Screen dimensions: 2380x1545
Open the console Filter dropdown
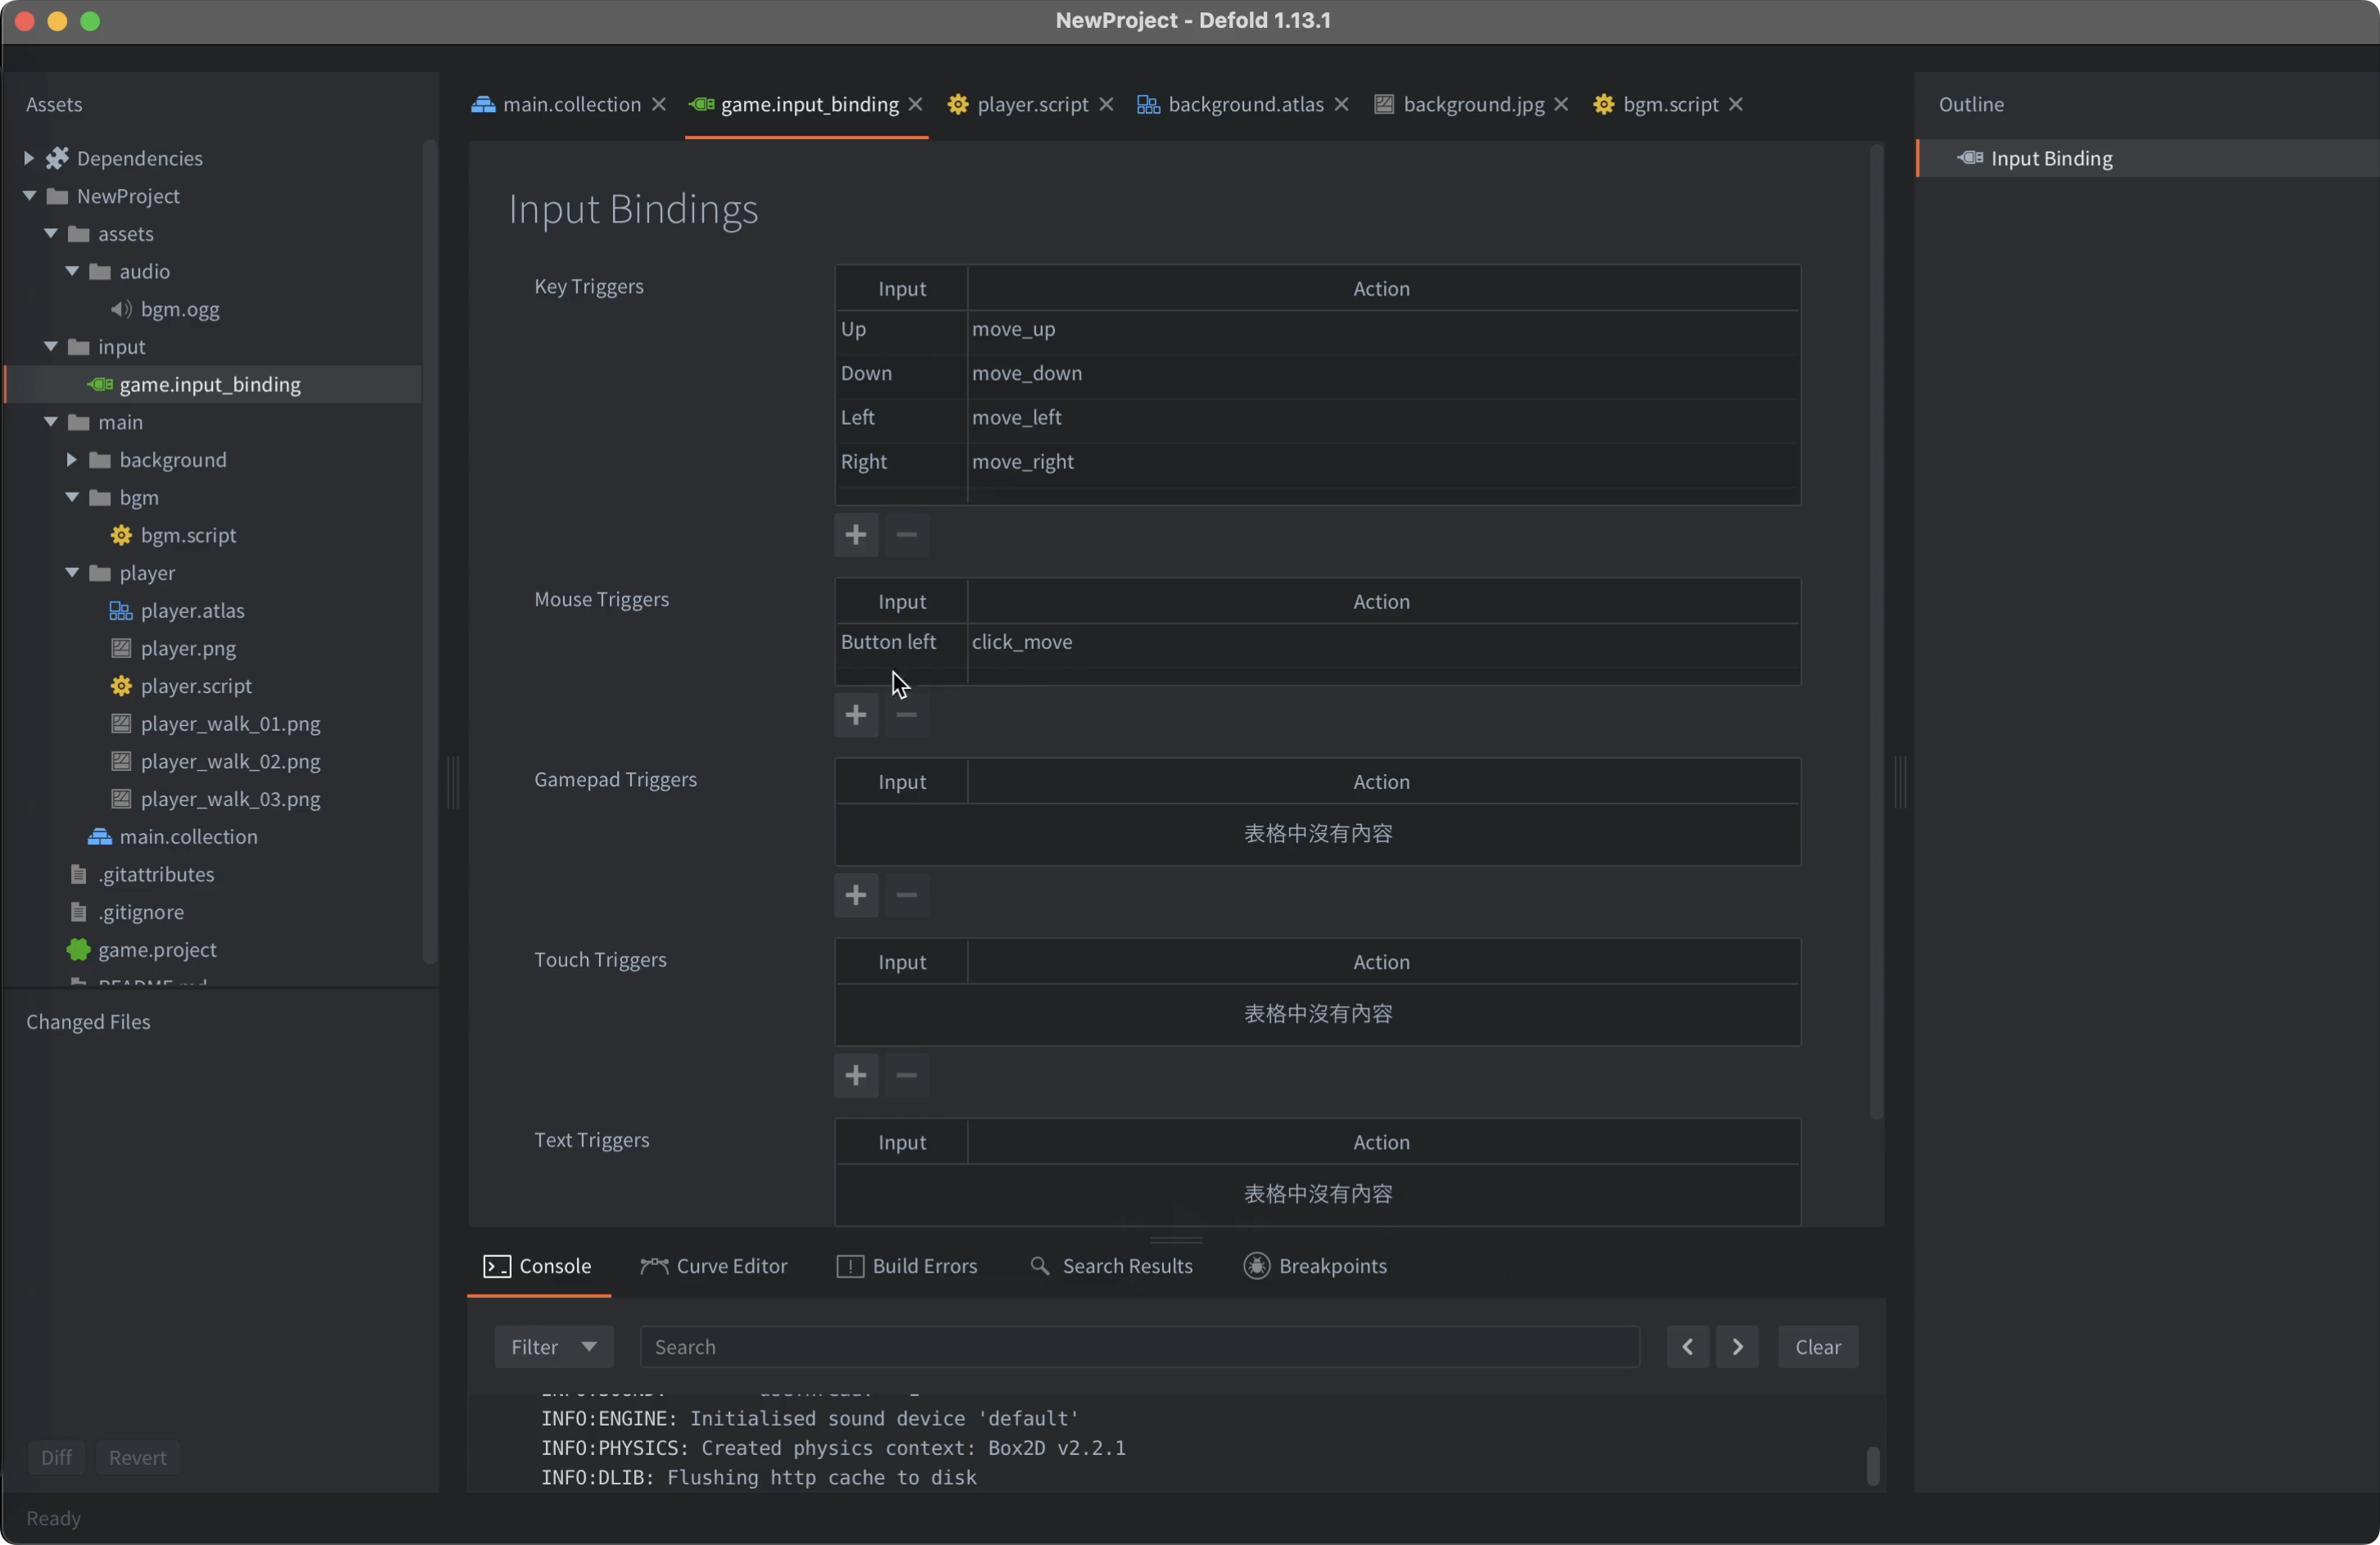[x=553, y=1347]
